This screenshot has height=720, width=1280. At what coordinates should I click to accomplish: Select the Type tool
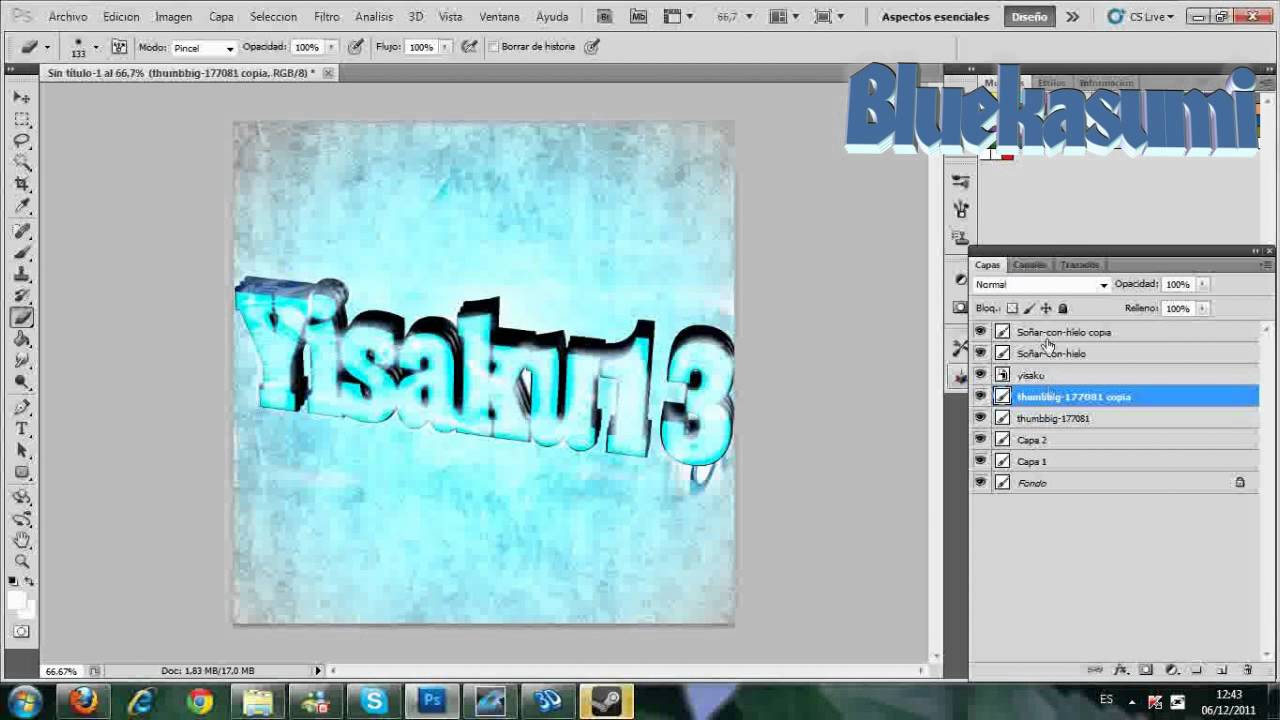coord(22,429)
